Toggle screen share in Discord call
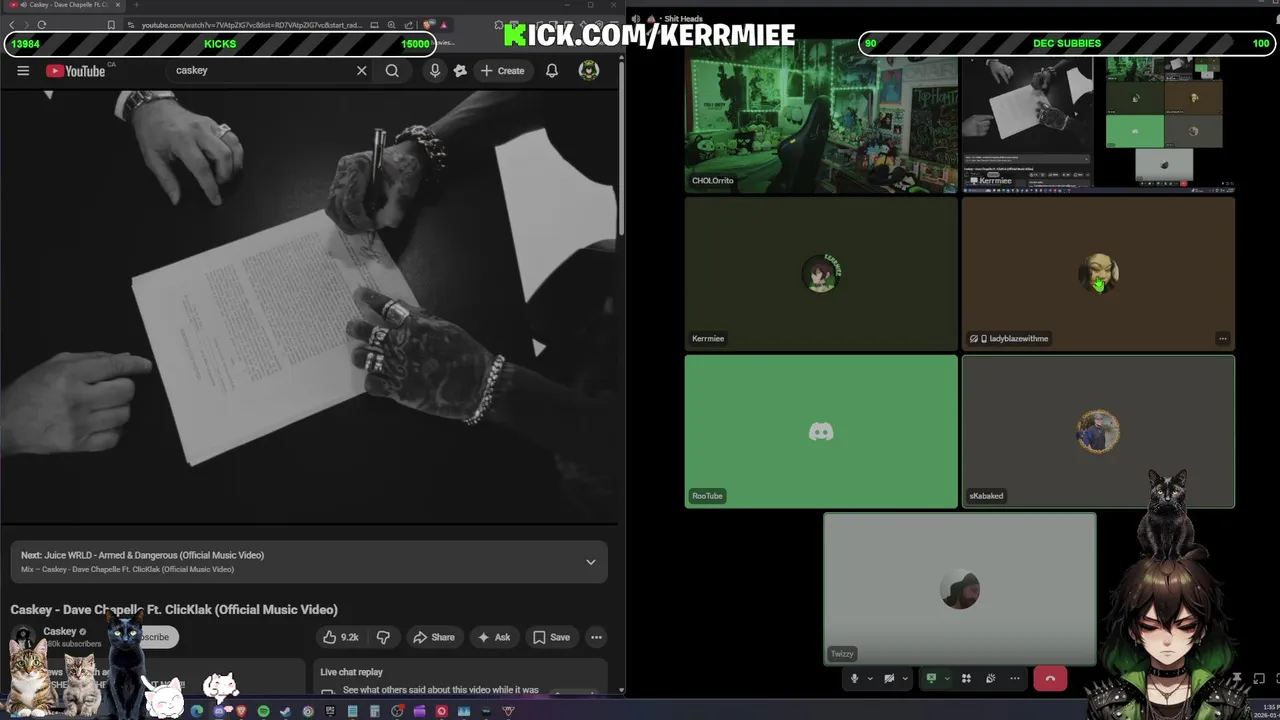The height and width of the screenshot is (720, 1280). [x=931, y=679]
